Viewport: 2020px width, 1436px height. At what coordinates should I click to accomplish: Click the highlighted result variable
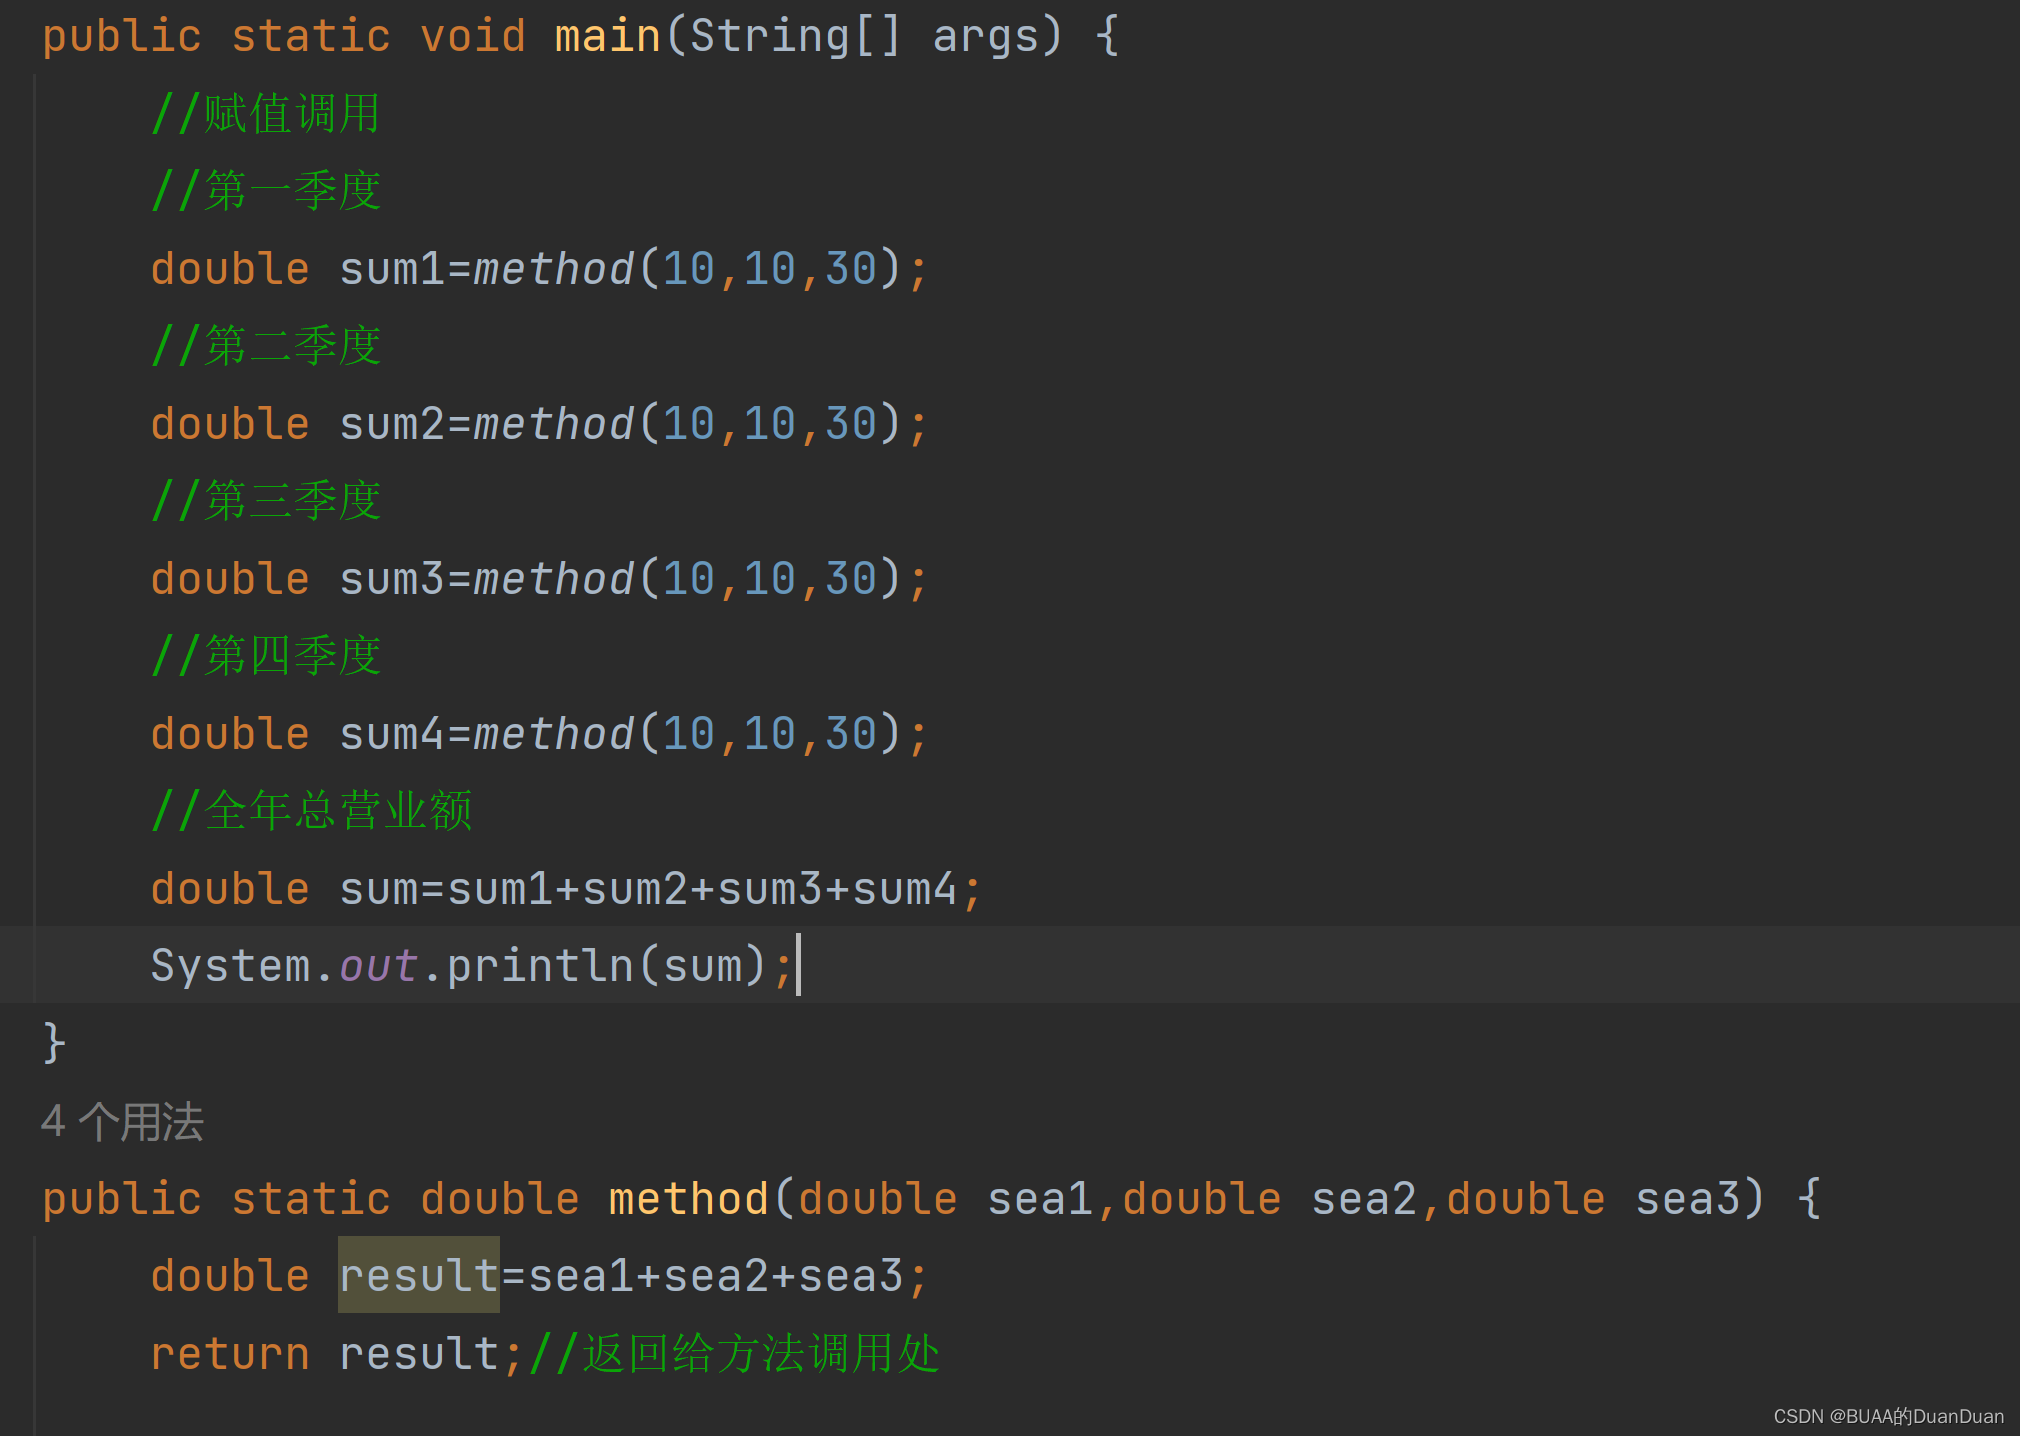point(418,1275)
